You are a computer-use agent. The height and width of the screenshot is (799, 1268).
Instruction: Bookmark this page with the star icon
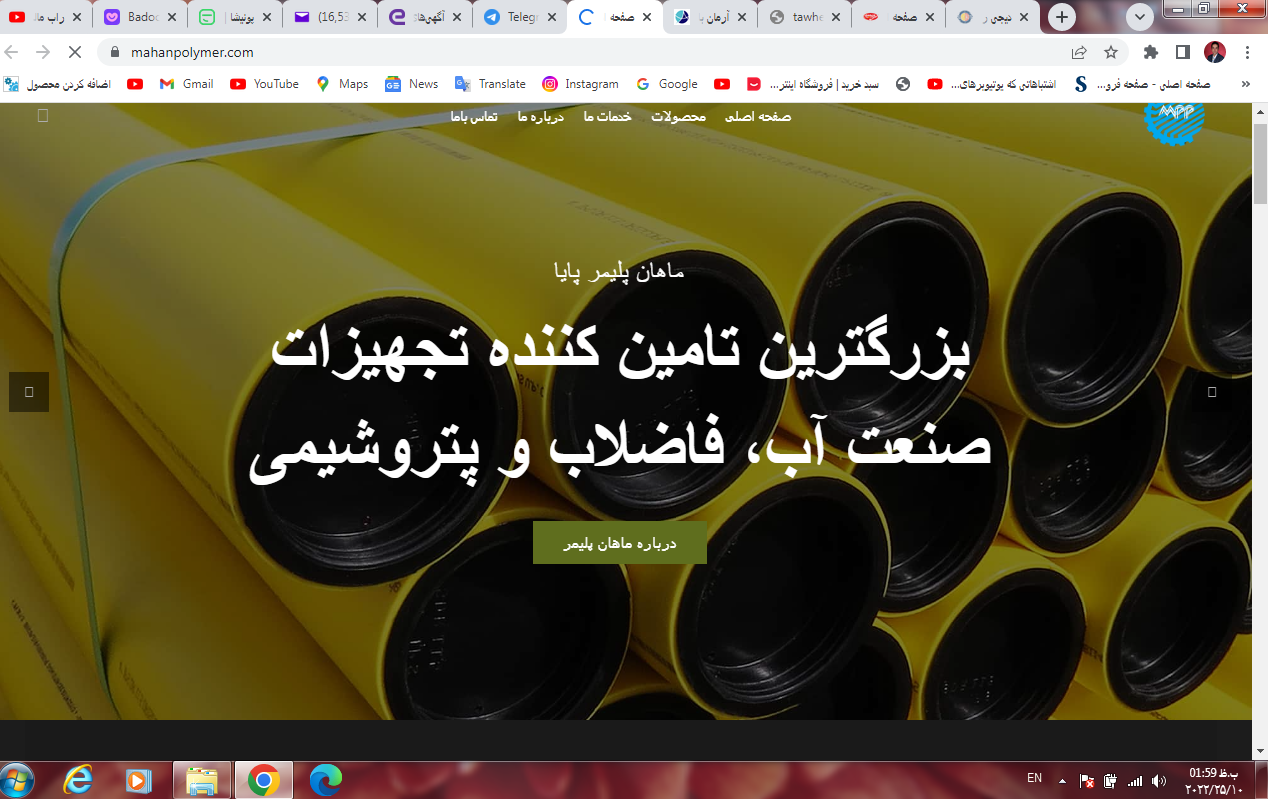click(x=1110, y=52)
